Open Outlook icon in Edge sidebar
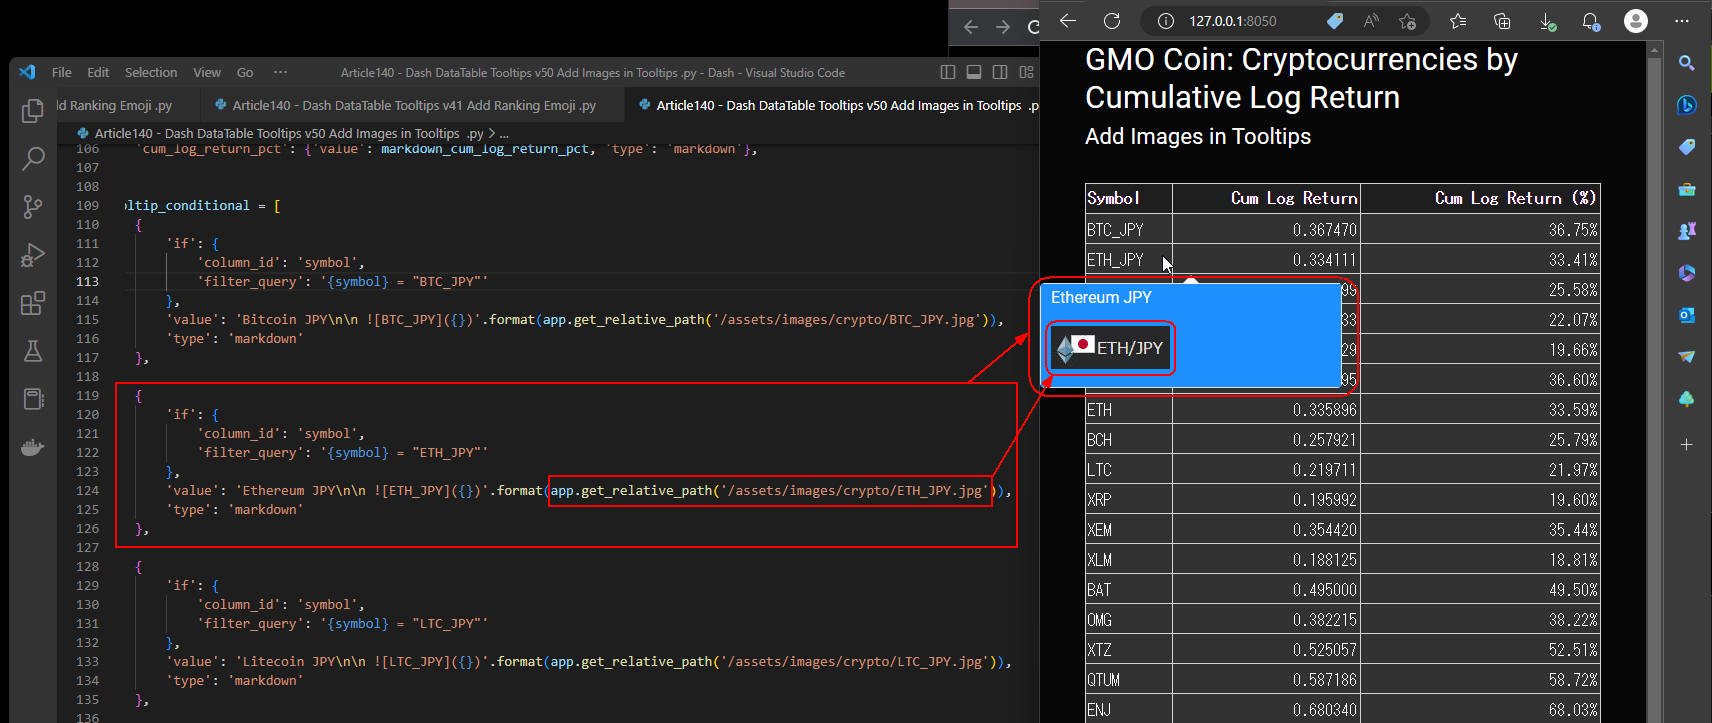1712x723 pixels. pos(1687,315)
